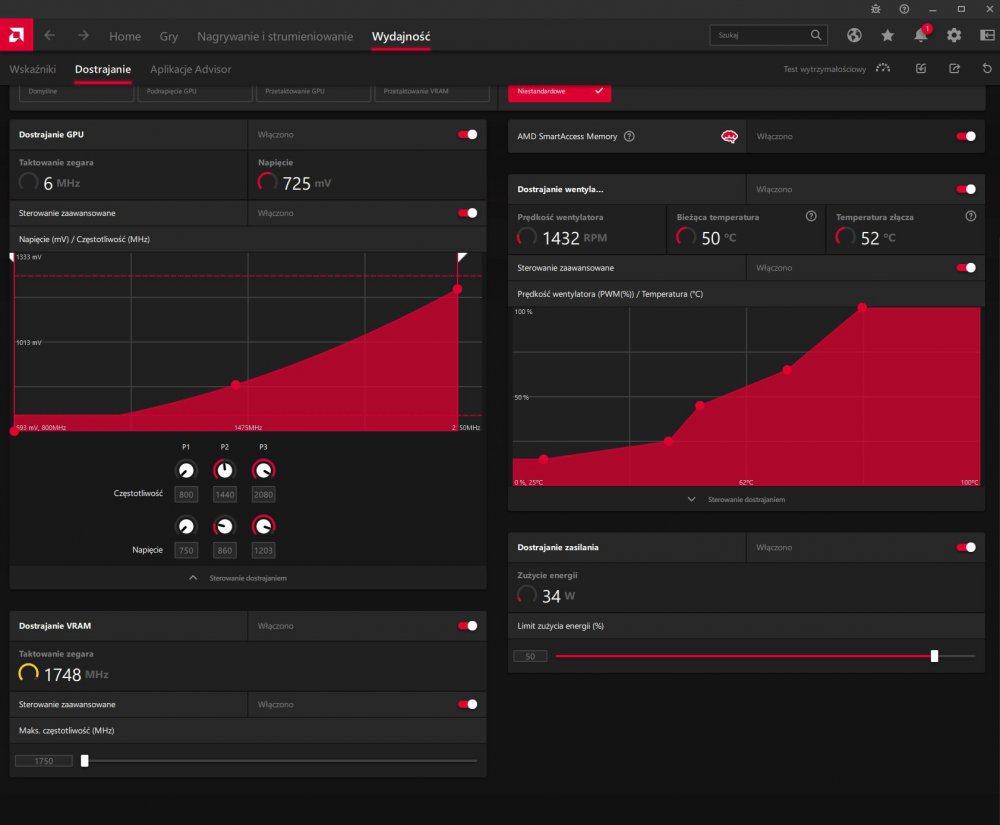Switch to the Wskaźniki tab

click(33, 69)
